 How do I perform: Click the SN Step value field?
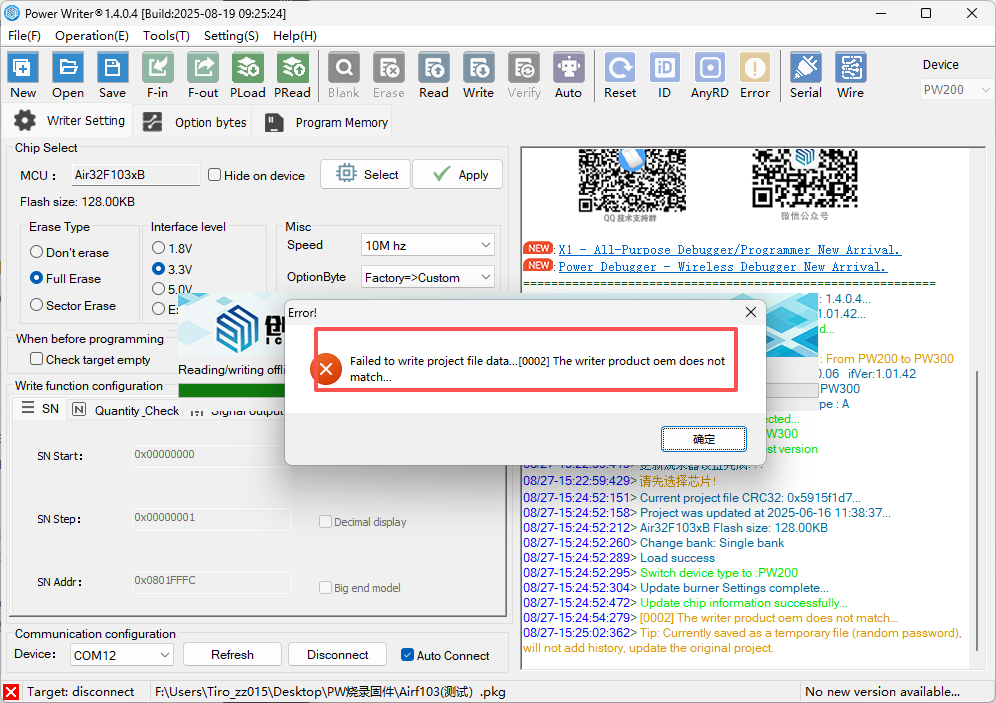[x=212, y=518]
